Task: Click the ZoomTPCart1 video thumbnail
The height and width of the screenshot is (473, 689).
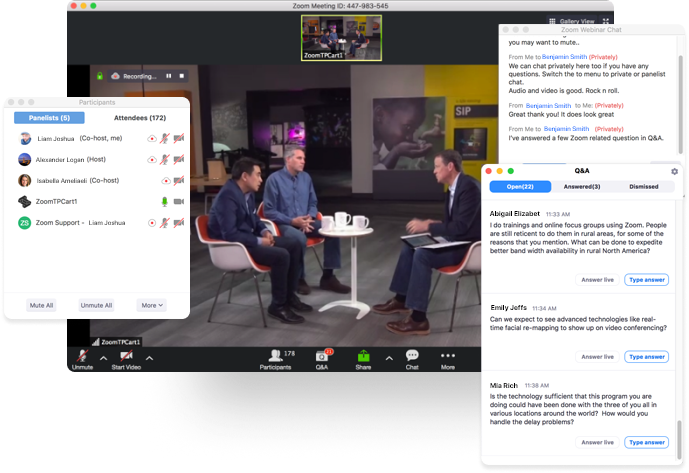Action: [341, 38]
